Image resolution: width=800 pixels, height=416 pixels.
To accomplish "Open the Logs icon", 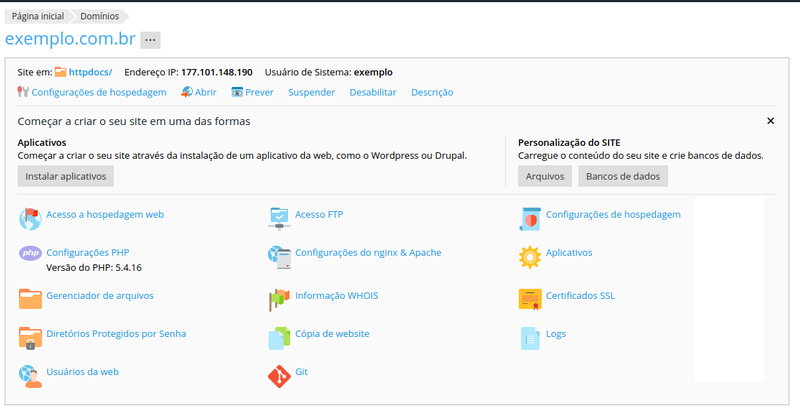I will [529, 337].
